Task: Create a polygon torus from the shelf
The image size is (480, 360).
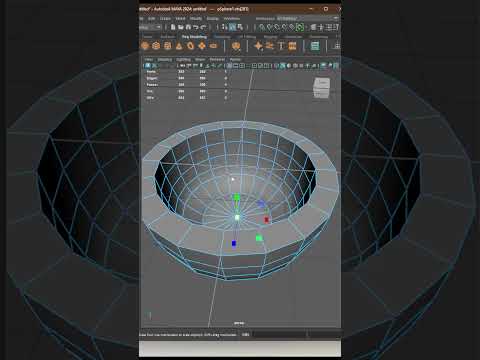Action: pyautogui.click(x=190, y=46)
